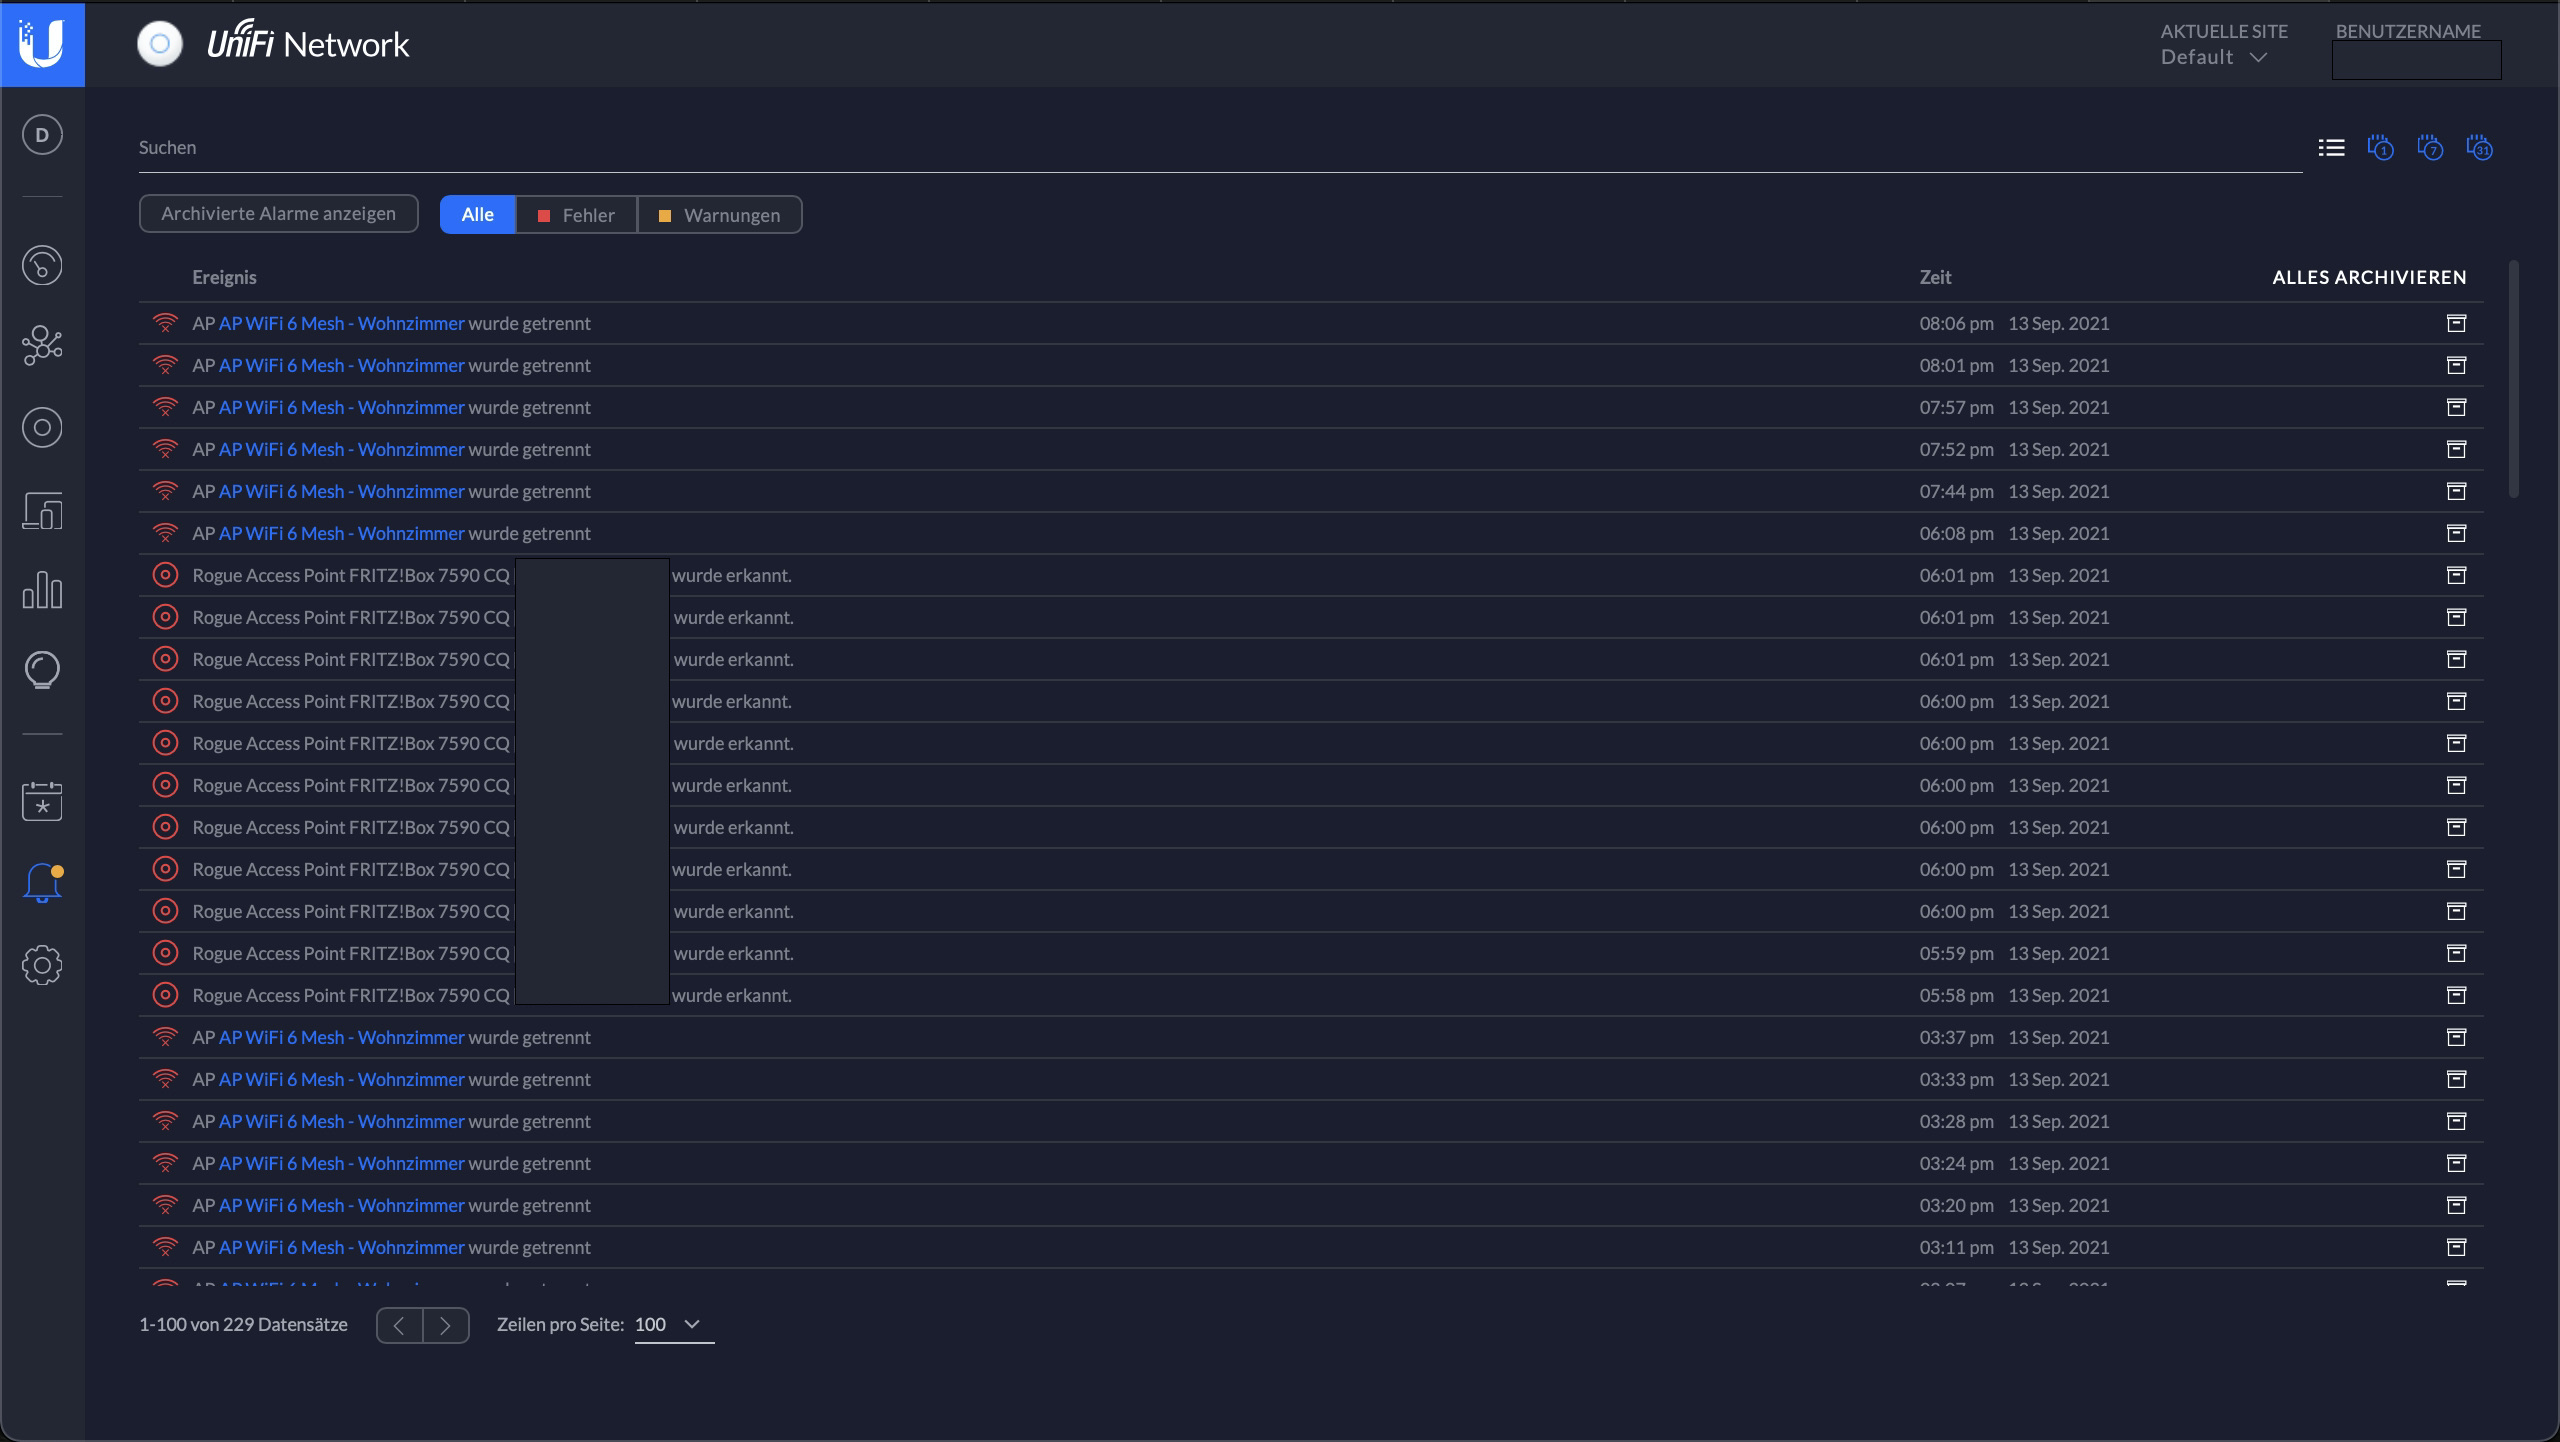Open Statistics bar chart icon in sidebar
Image resolution: width=2560 pixels, height=1442 pixels.
click(42, 590)
